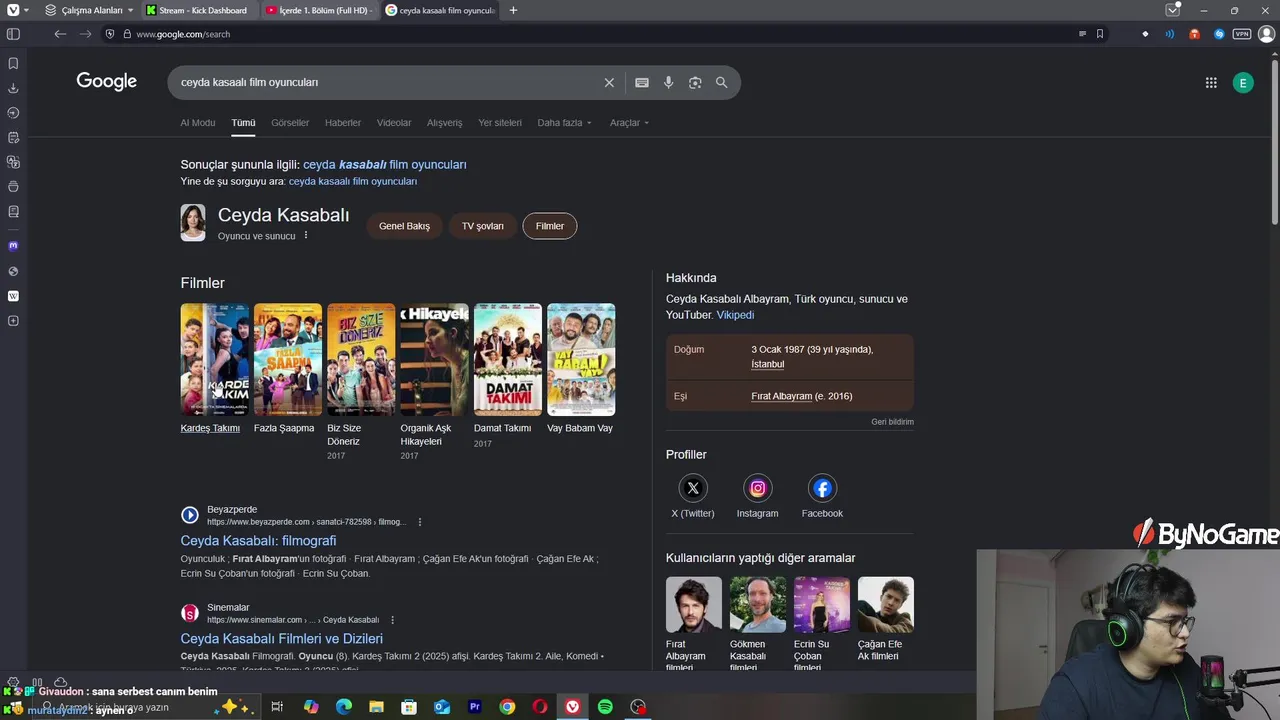Open more options next to Oyuncu ve sunucu
This screenshot has height=720, width=1280.
(306, 236)
